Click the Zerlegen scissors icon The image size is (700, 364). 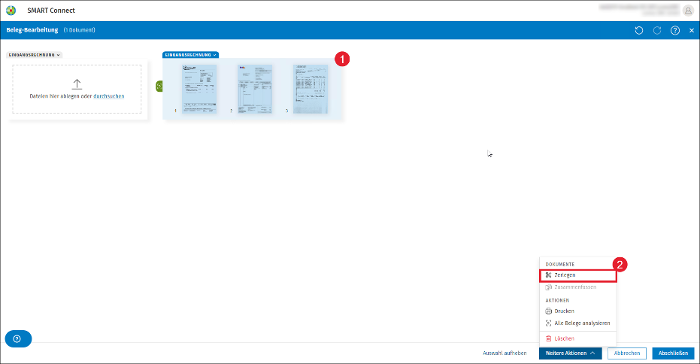[548, 275]
